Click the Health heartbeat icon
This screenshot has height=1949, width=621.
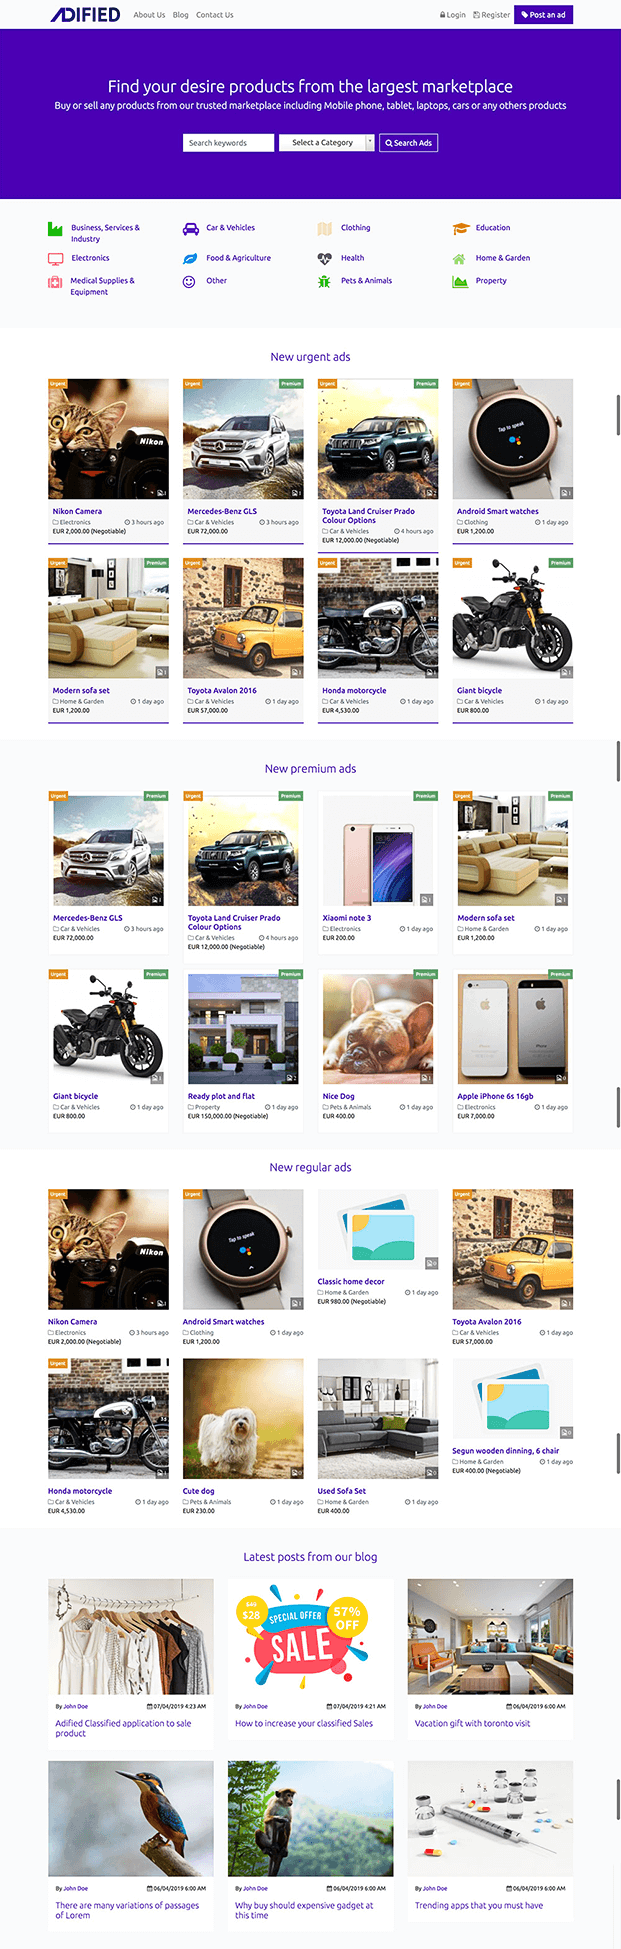(324, 258)
